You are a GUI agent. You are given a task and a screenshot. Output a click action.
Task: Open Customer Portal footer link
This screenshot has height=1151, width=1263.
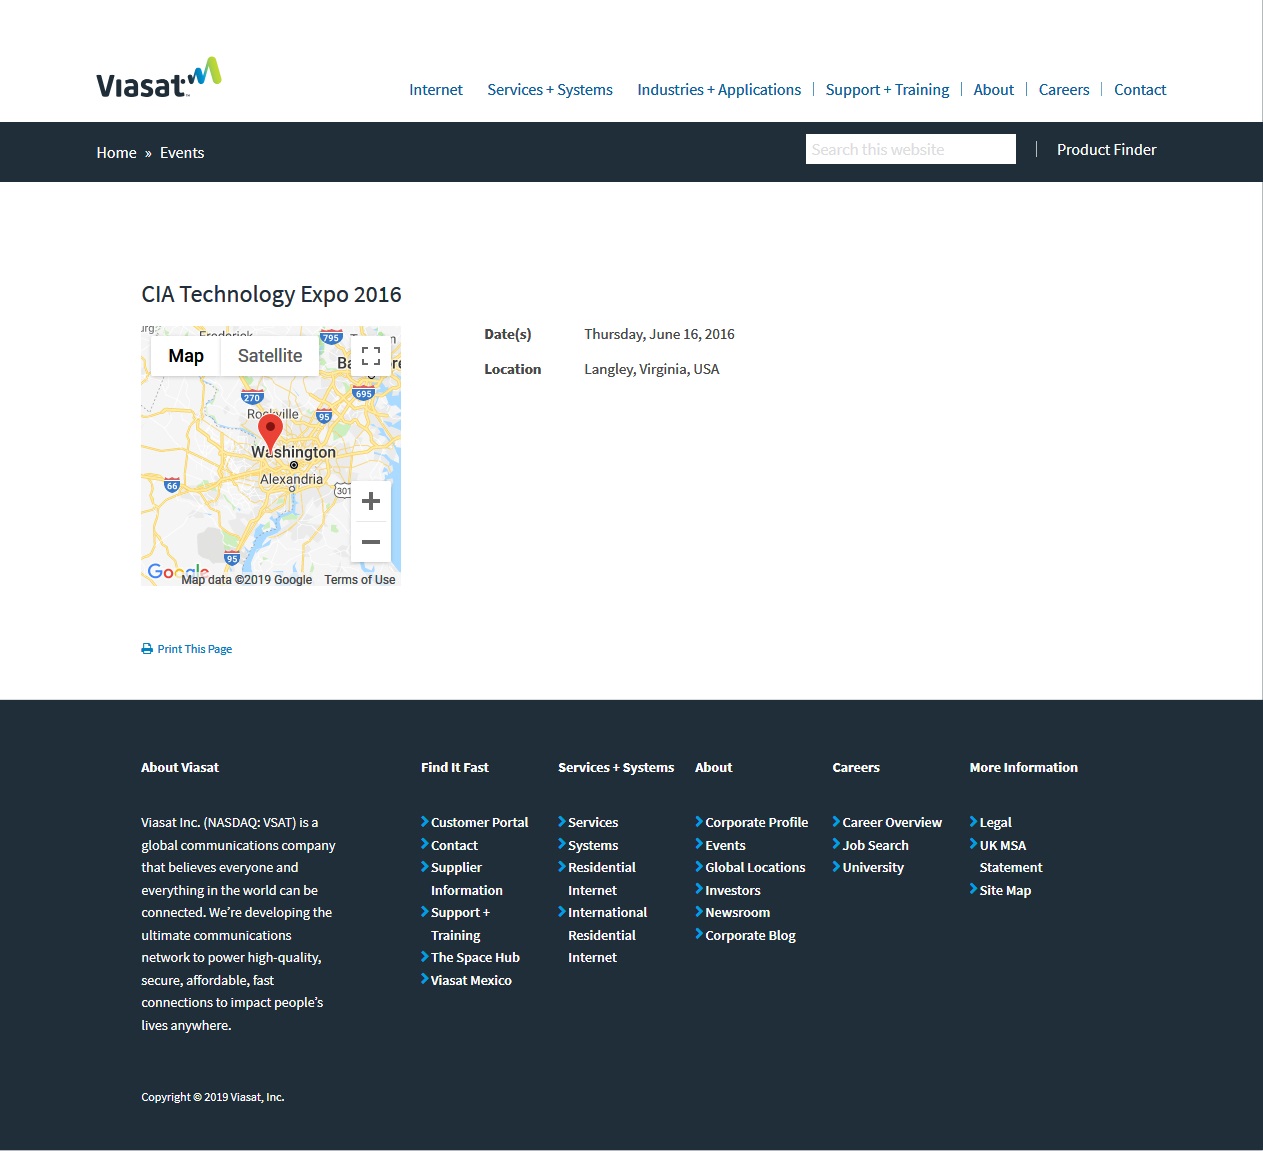tap(479, 823)
